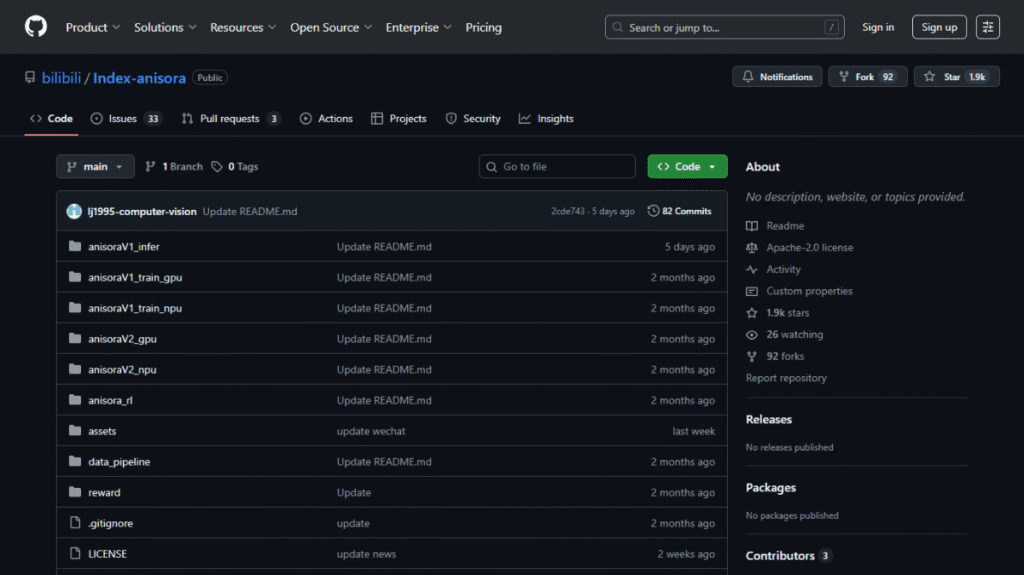Click the file icon beside .gitignore
1024x575 pixels.
click(x=75, y=523)
